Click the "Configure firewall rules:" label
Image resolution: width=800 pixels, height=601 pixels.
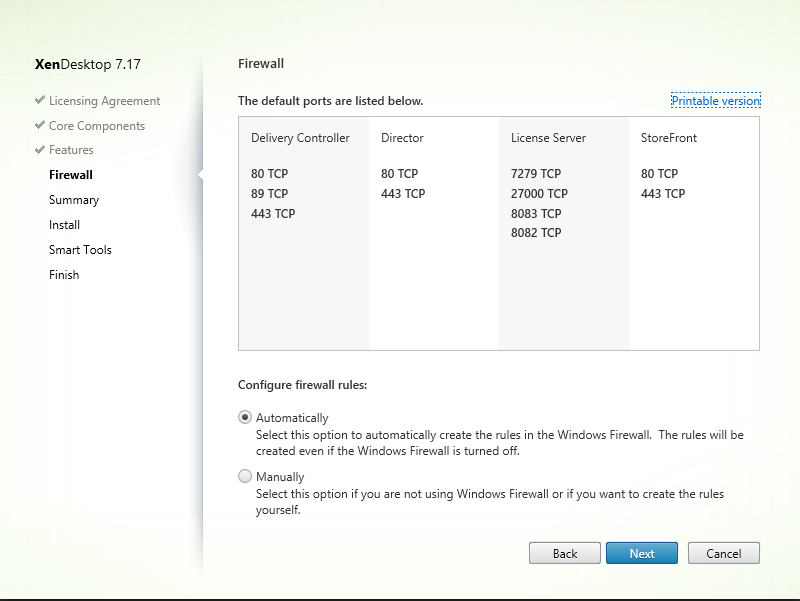point(303,385)
